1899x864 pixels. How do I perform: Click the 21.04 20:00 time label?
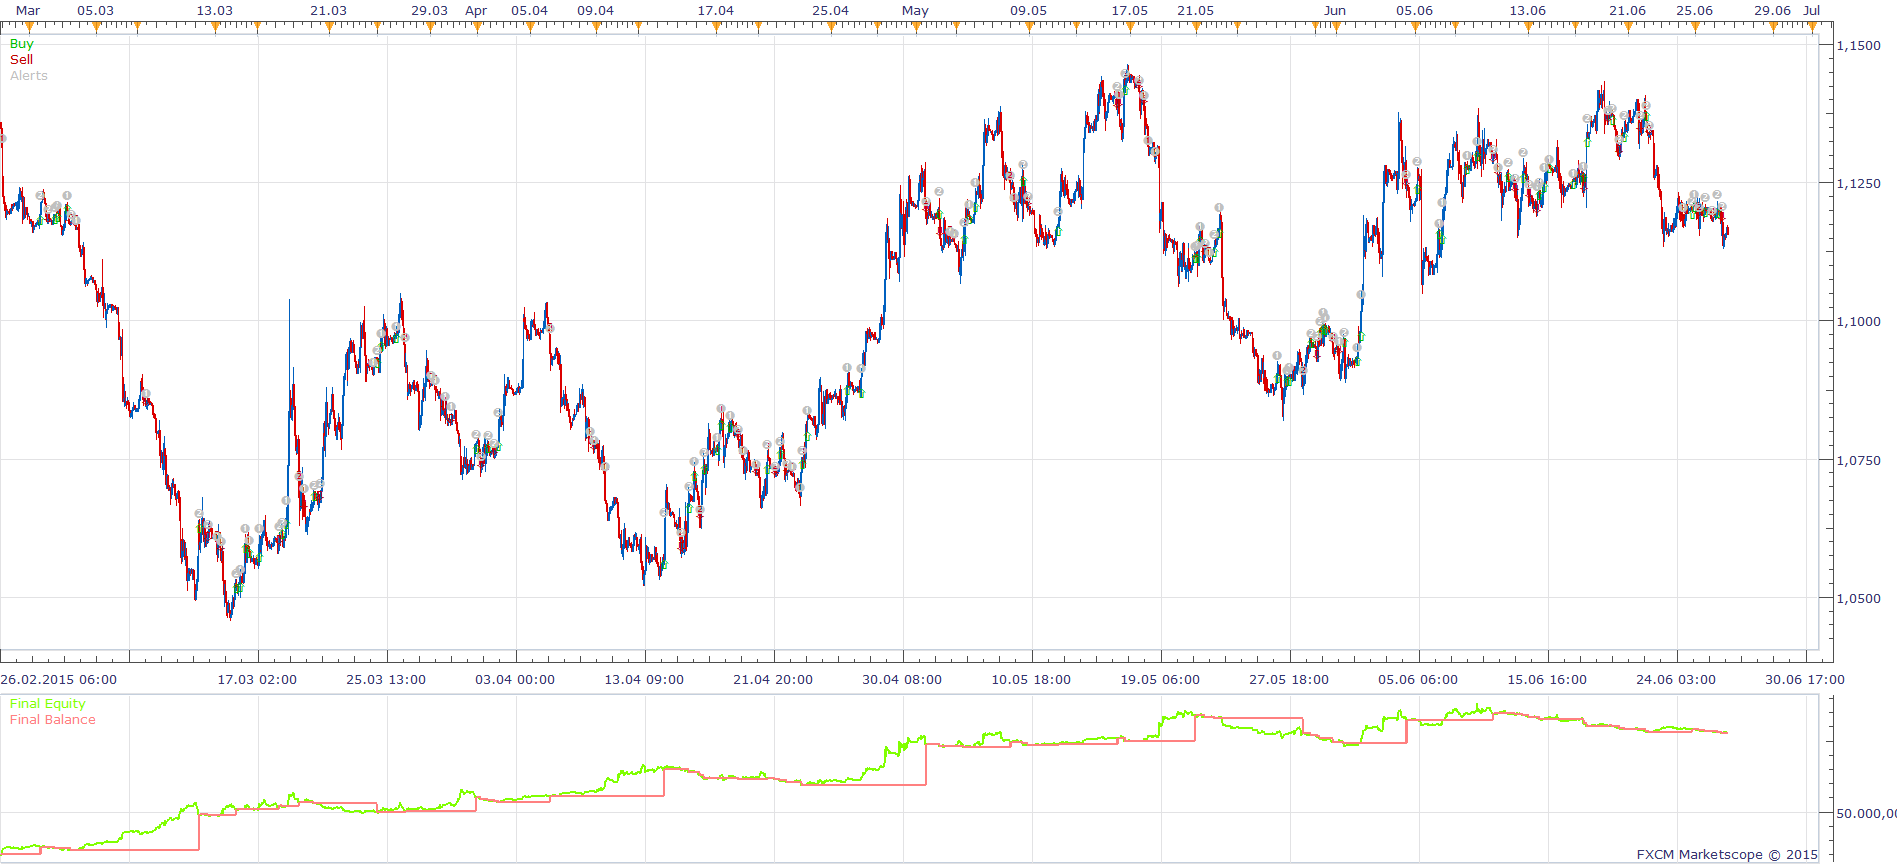(773, 680)
